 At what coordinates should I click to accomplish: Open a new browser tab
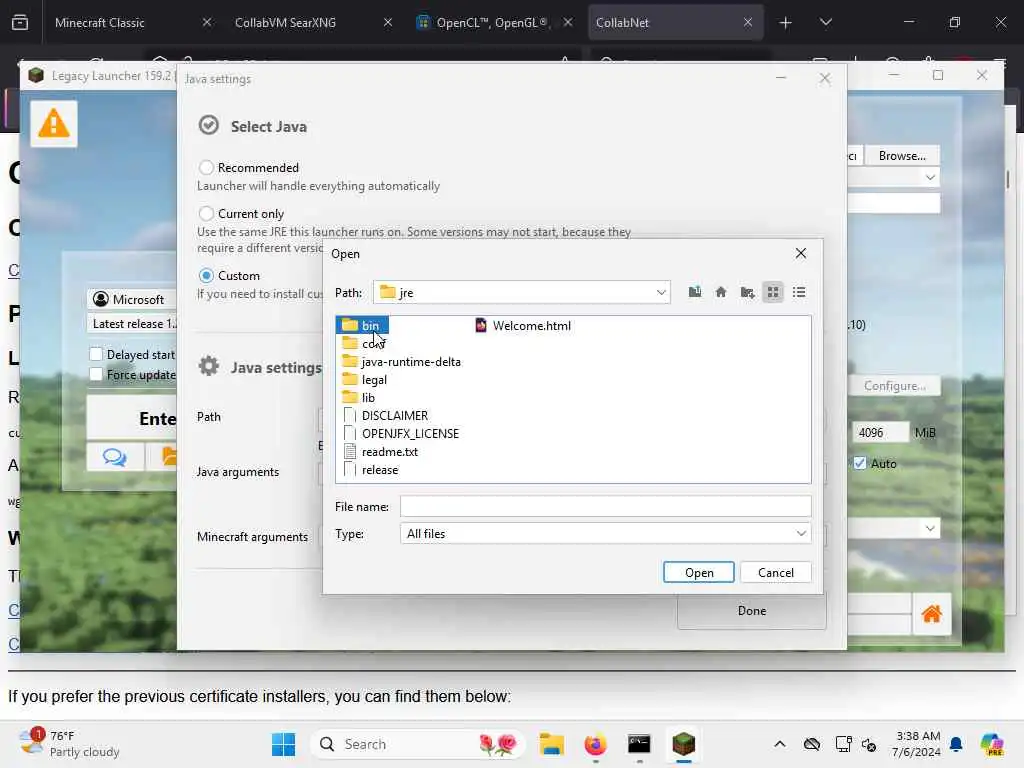point(786,22)
